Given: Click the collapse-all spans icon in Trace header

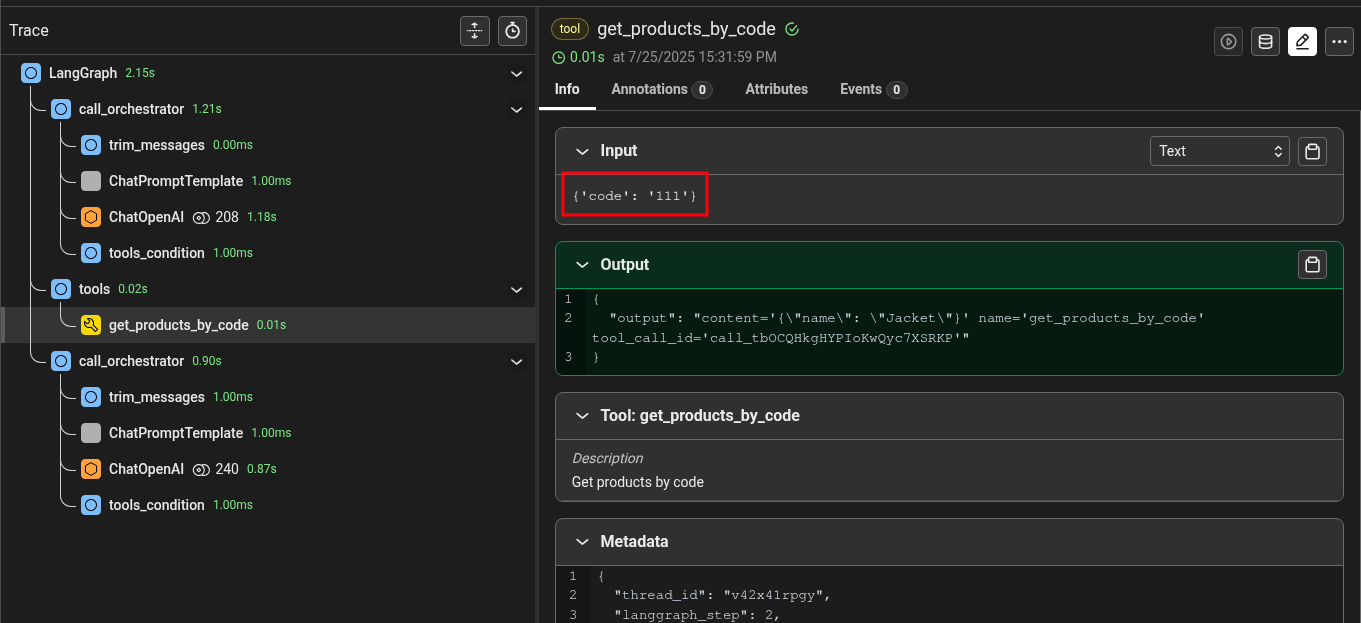Looking at the screenshot, I should [474, 31].
